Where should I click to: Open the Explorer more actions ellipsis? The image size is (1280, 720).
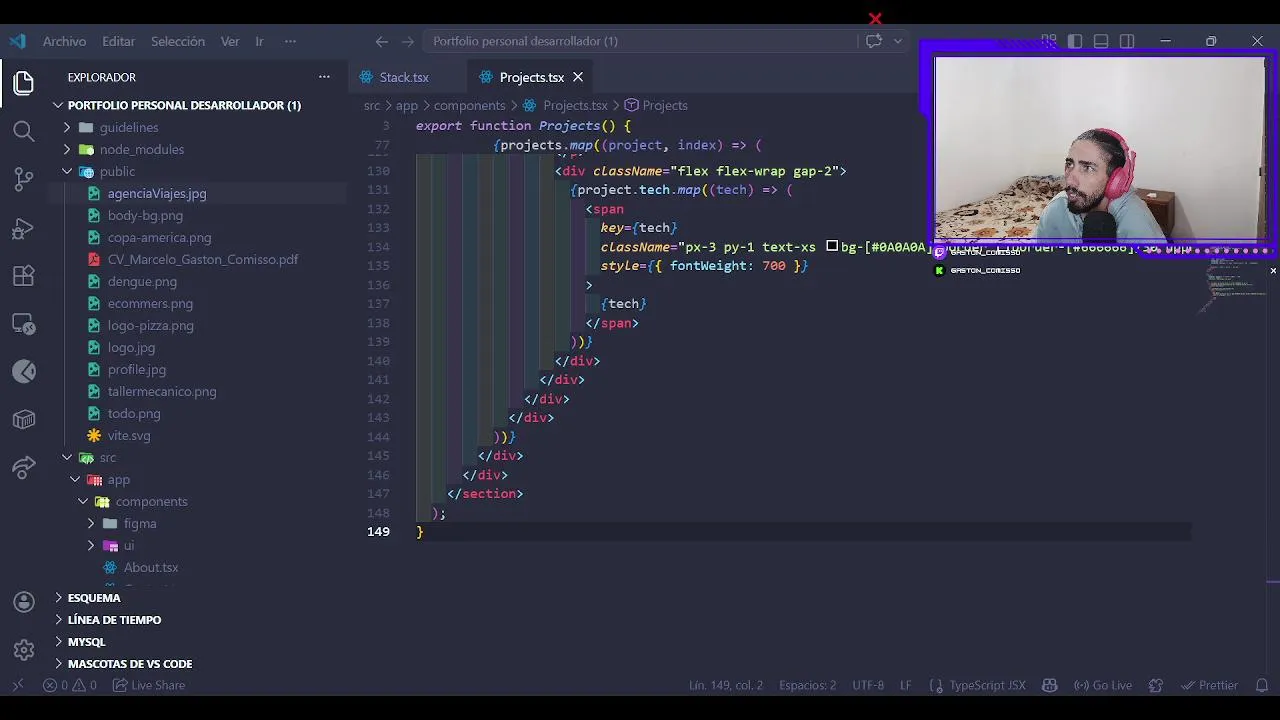tap(324, 77)
